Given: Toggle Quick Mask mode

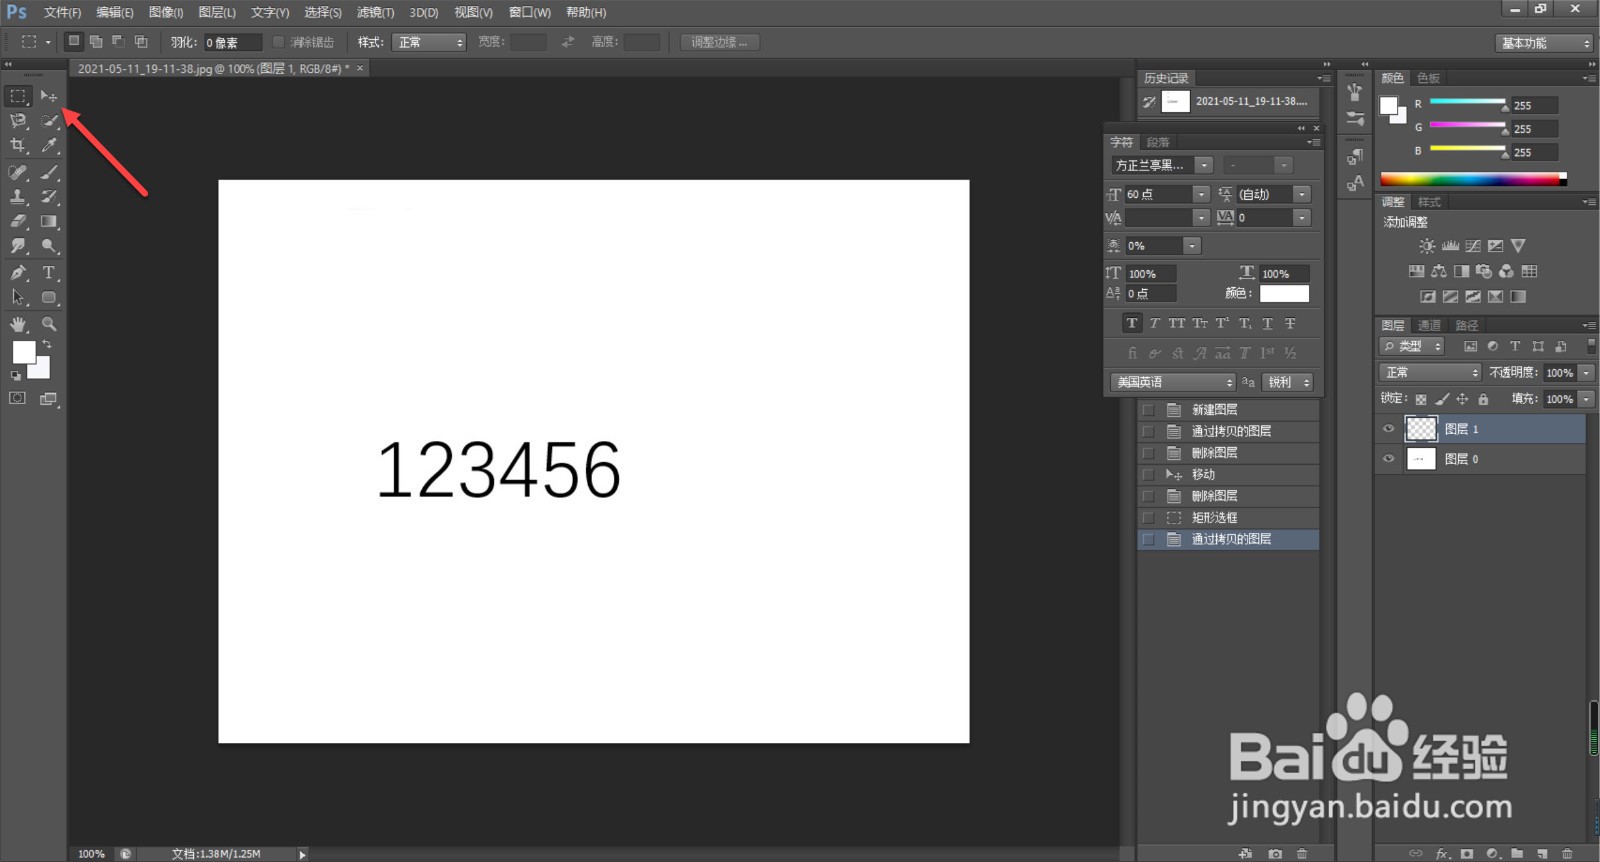Looking at the screenshot, I should click(x=18, y=398).
